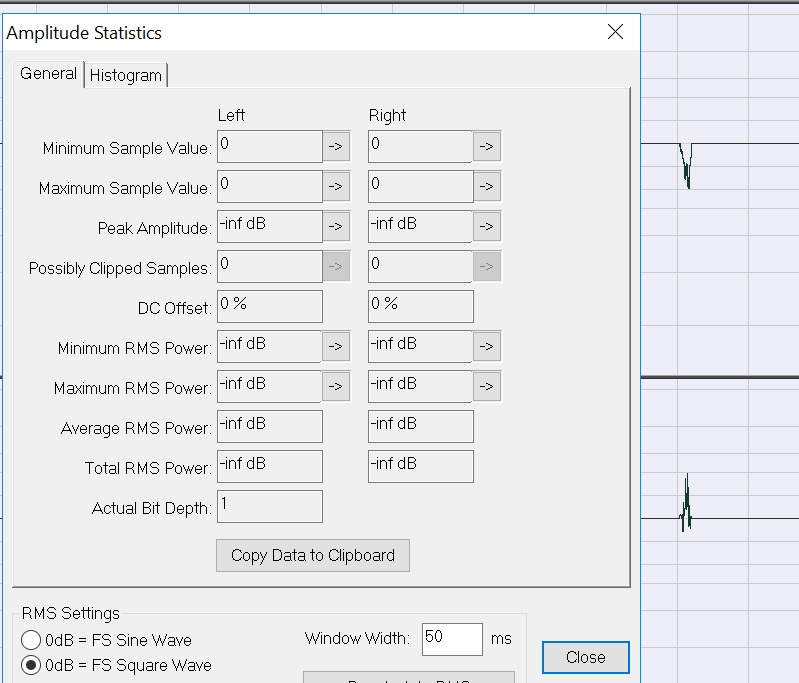Select 0dB = FS Sine Wave option
The height and width of the screenshot is (683, 799).
tap(31, 640)
